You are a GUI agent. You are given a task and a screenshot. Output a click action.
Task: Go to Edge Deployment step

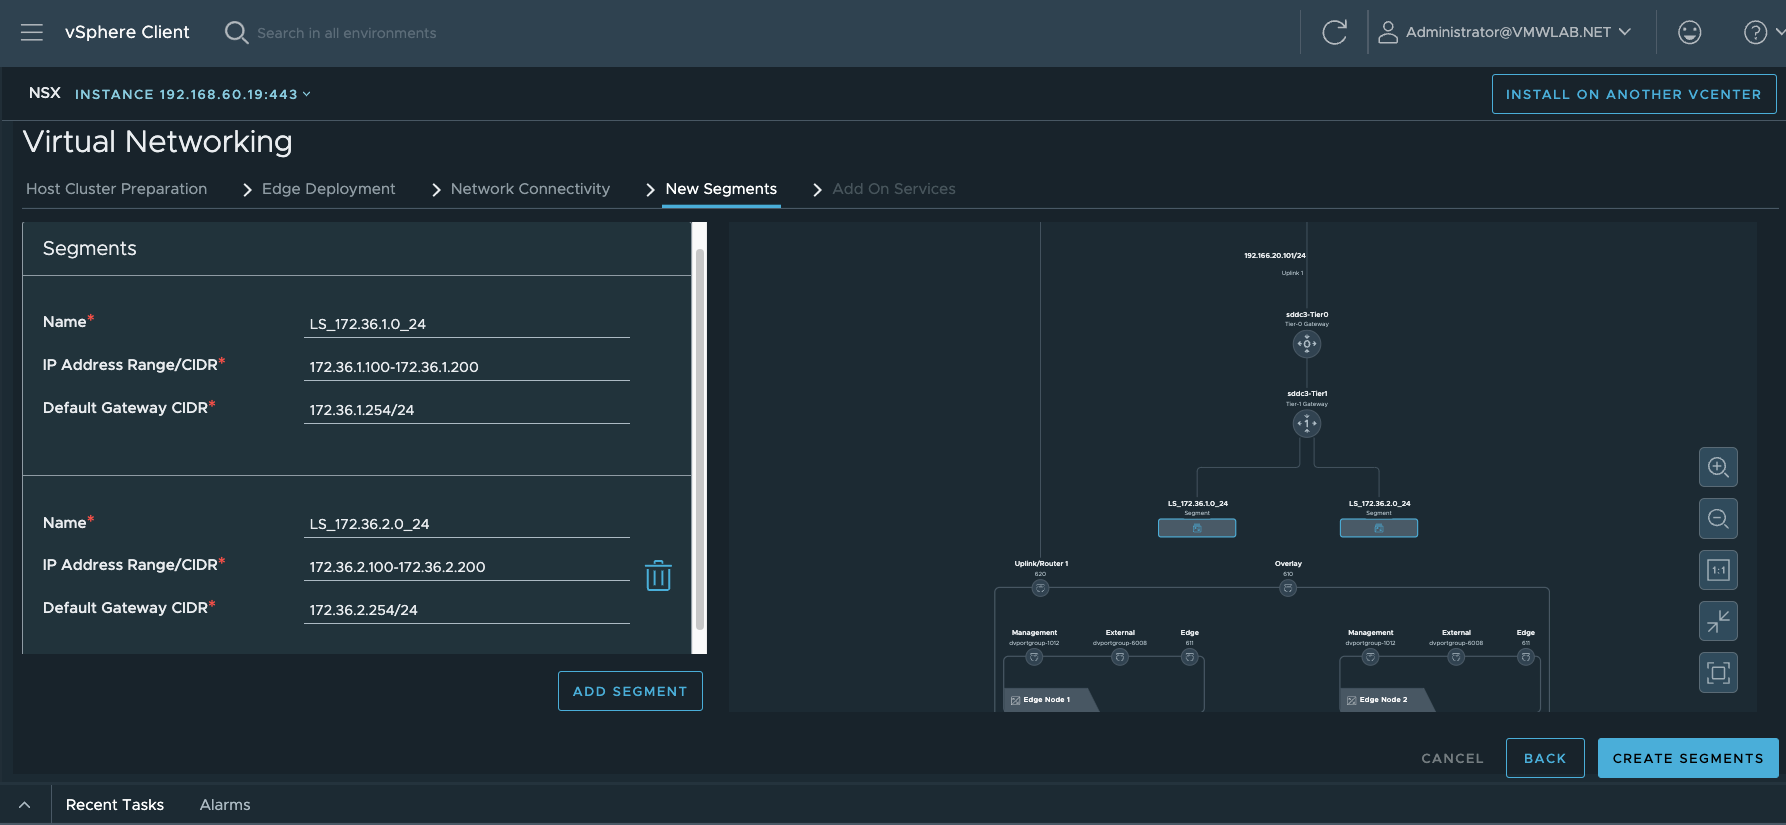pos(328,189)
